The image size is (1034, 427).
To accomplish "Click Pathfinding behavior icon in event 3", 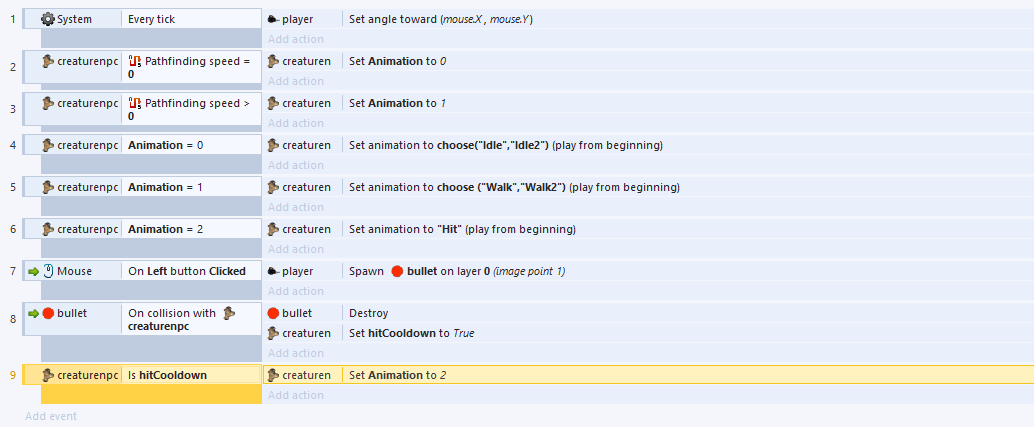I will pyautogui.click(x=135, y=103).
